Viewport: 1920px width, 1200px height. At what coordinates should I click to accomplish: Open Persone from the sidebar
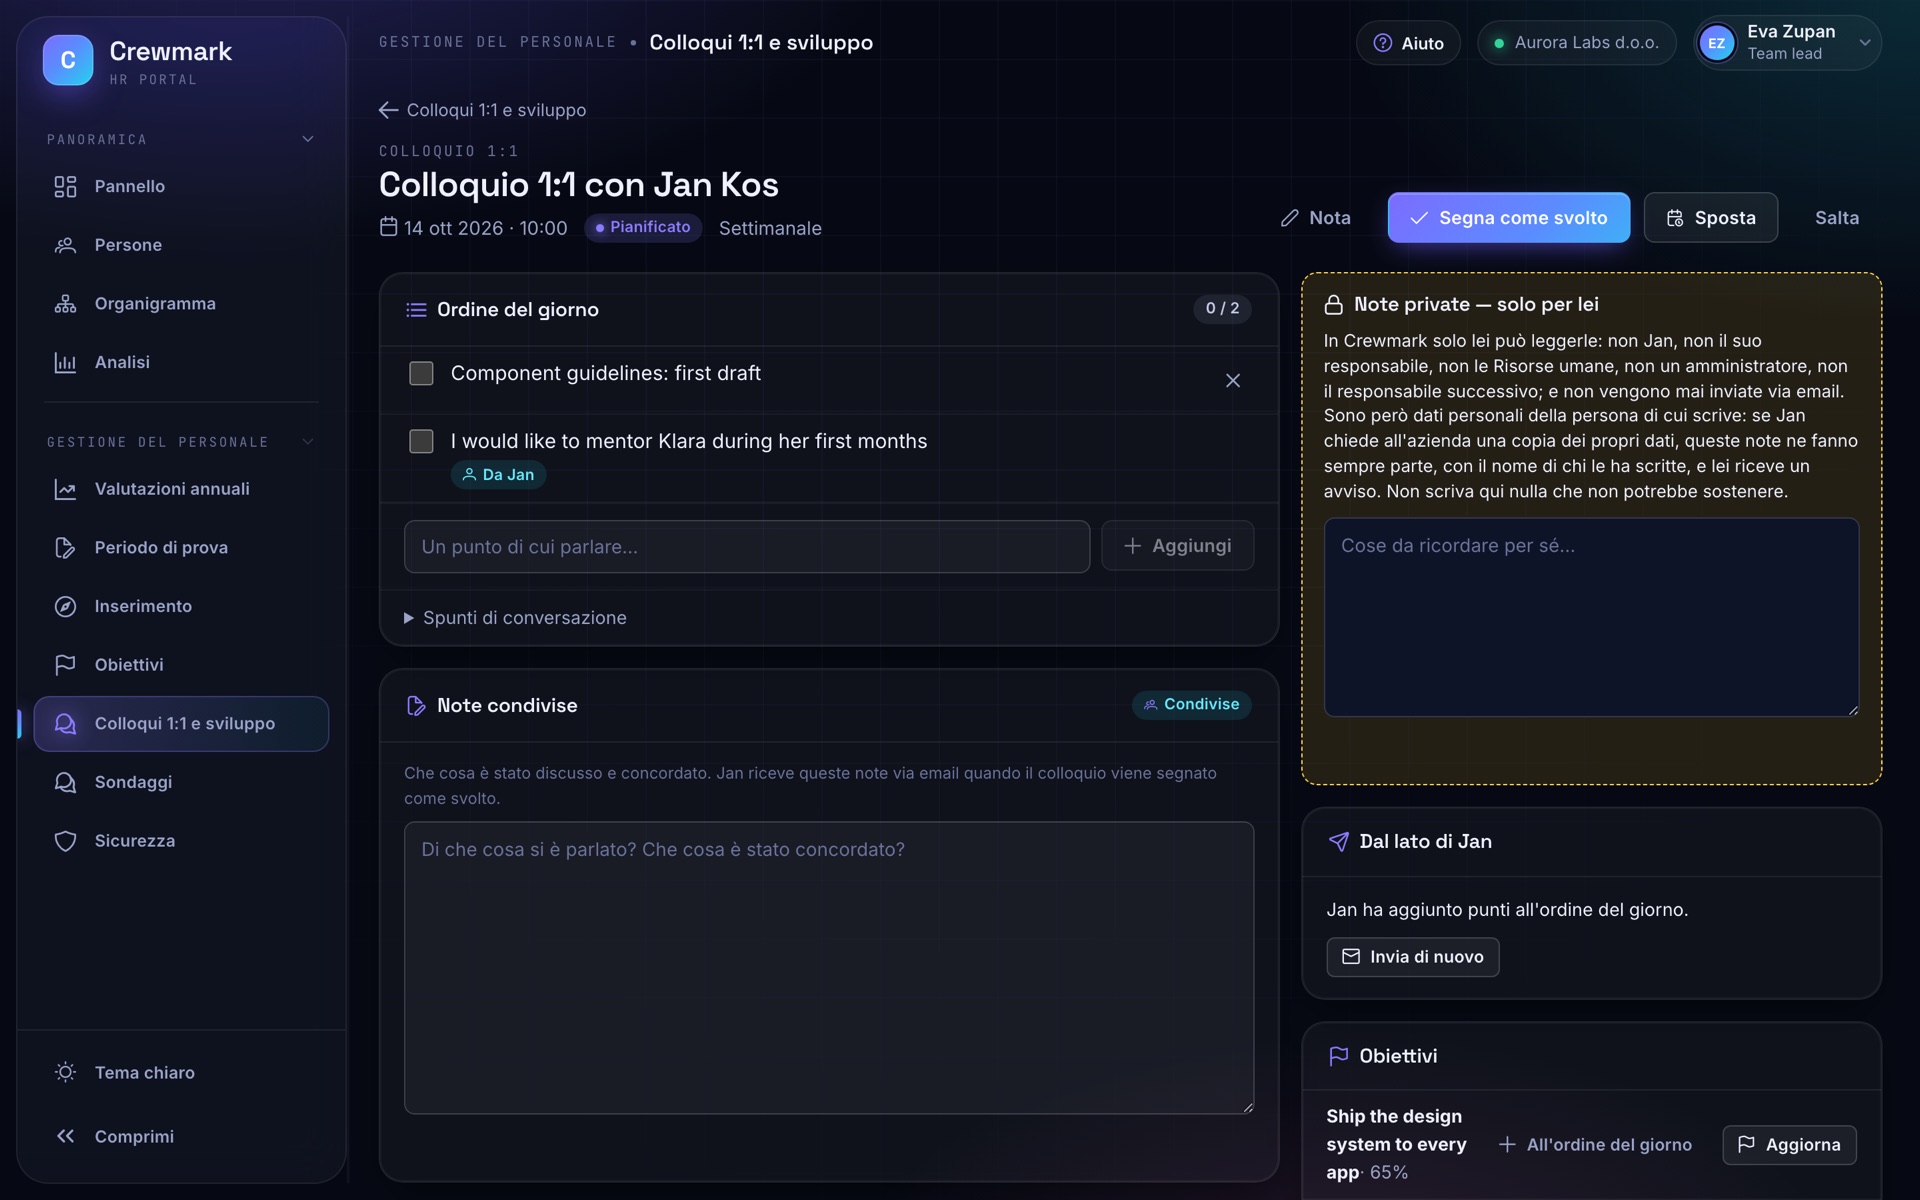181,245
